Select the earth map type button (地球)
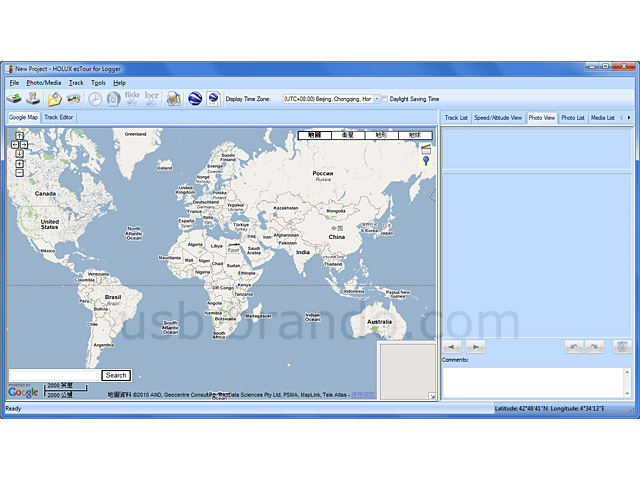Screen dimensions: 640x480 pyautogui.click(x=415, y=135)
